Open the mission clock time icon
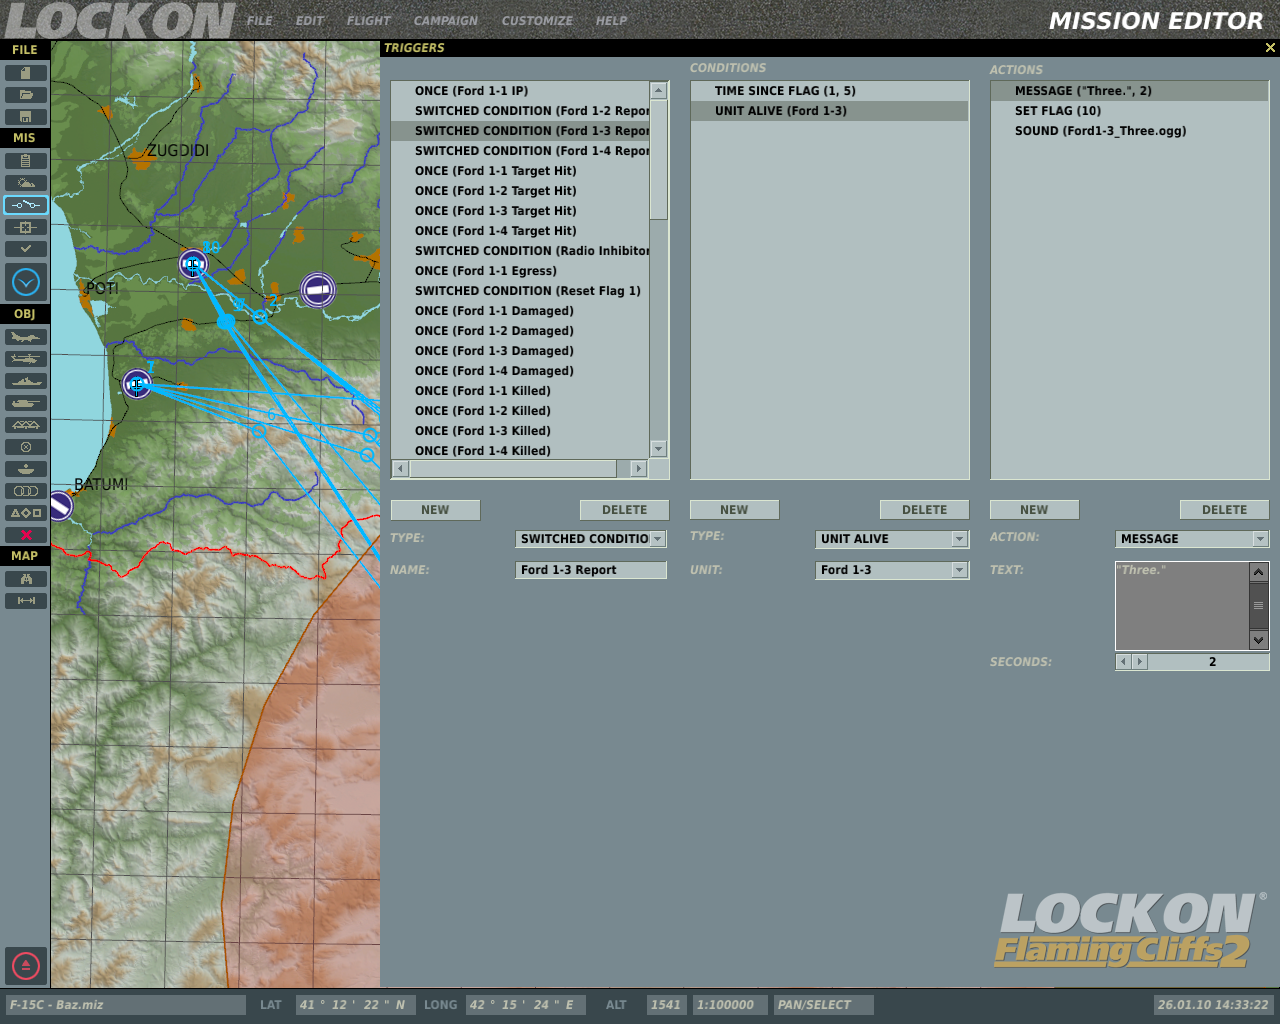 coord(26,282)
